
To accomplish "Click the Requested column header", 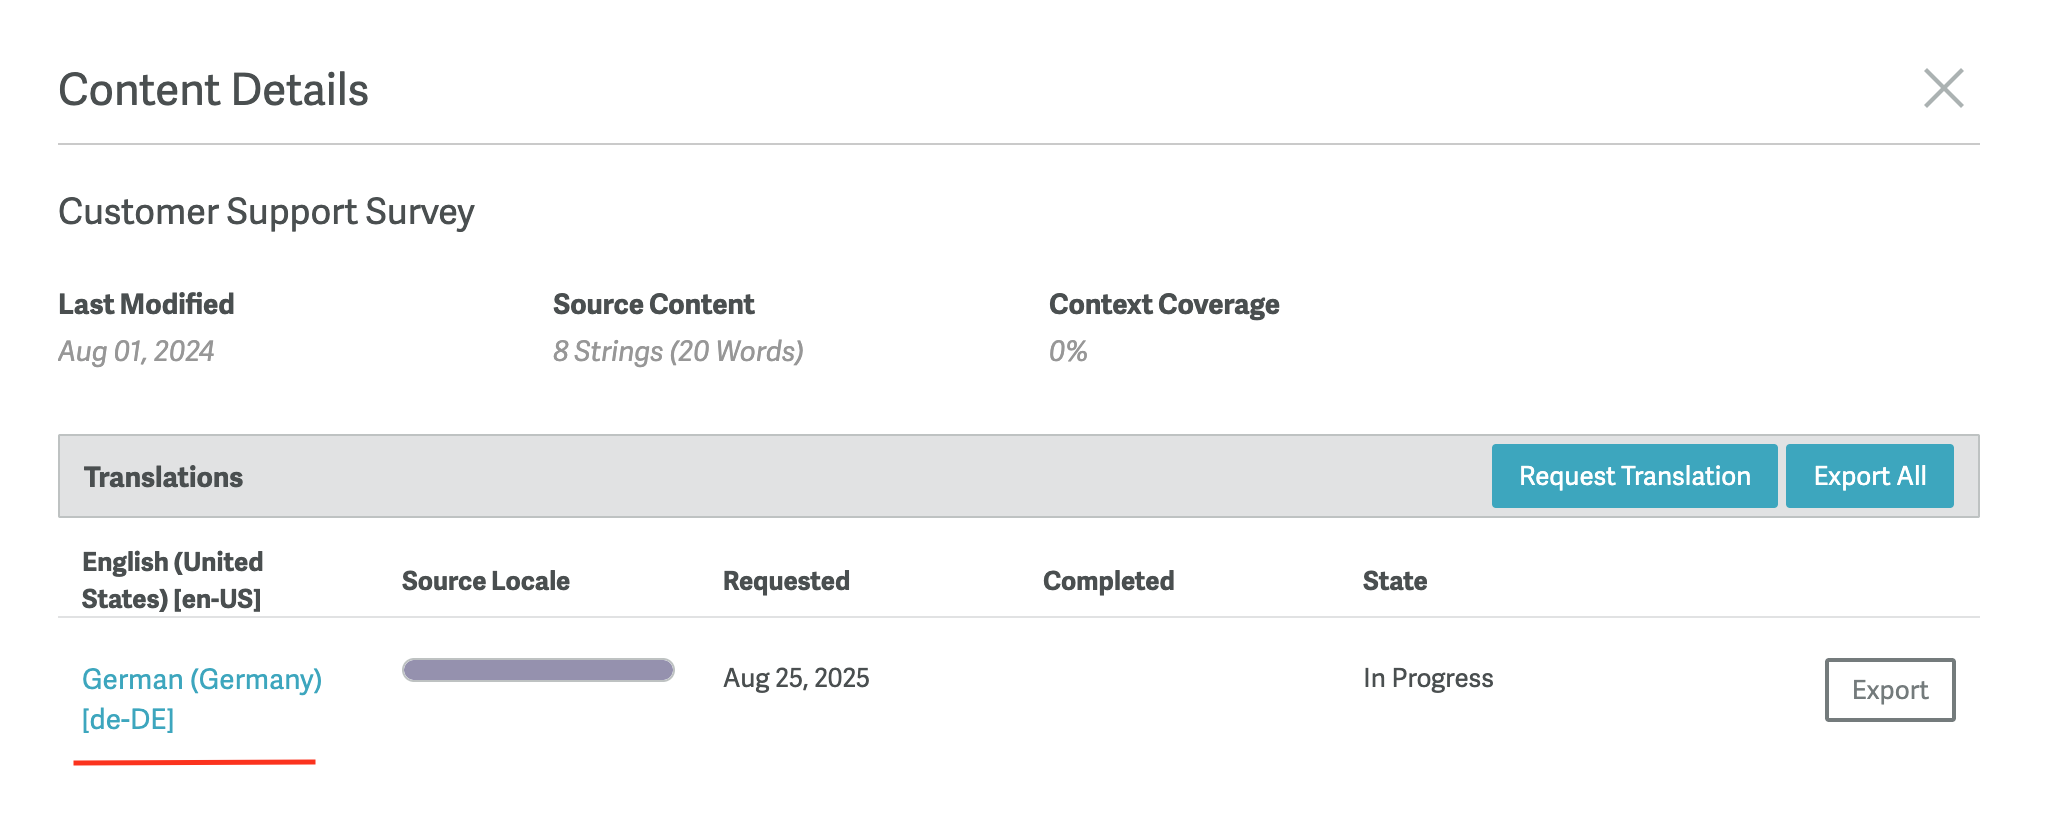I will click(x=786, y=581).
